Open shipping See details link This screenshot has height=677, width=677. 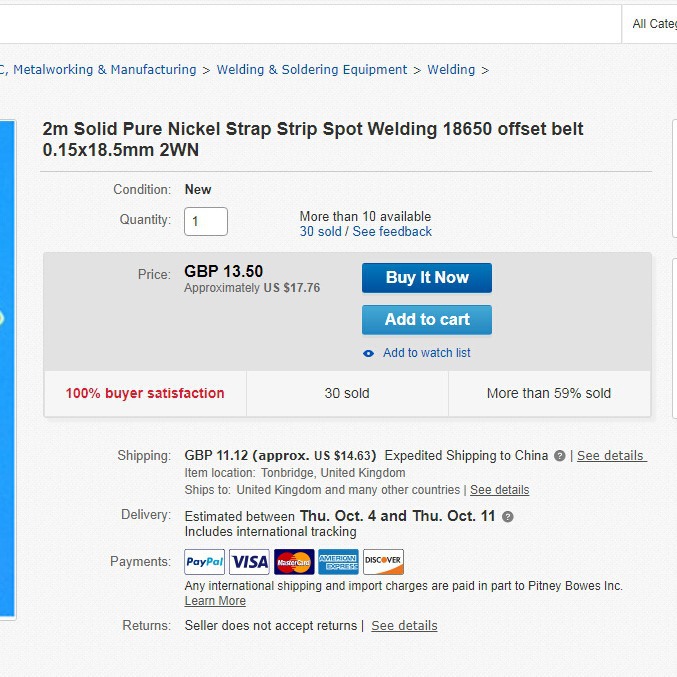pos(611,456)
